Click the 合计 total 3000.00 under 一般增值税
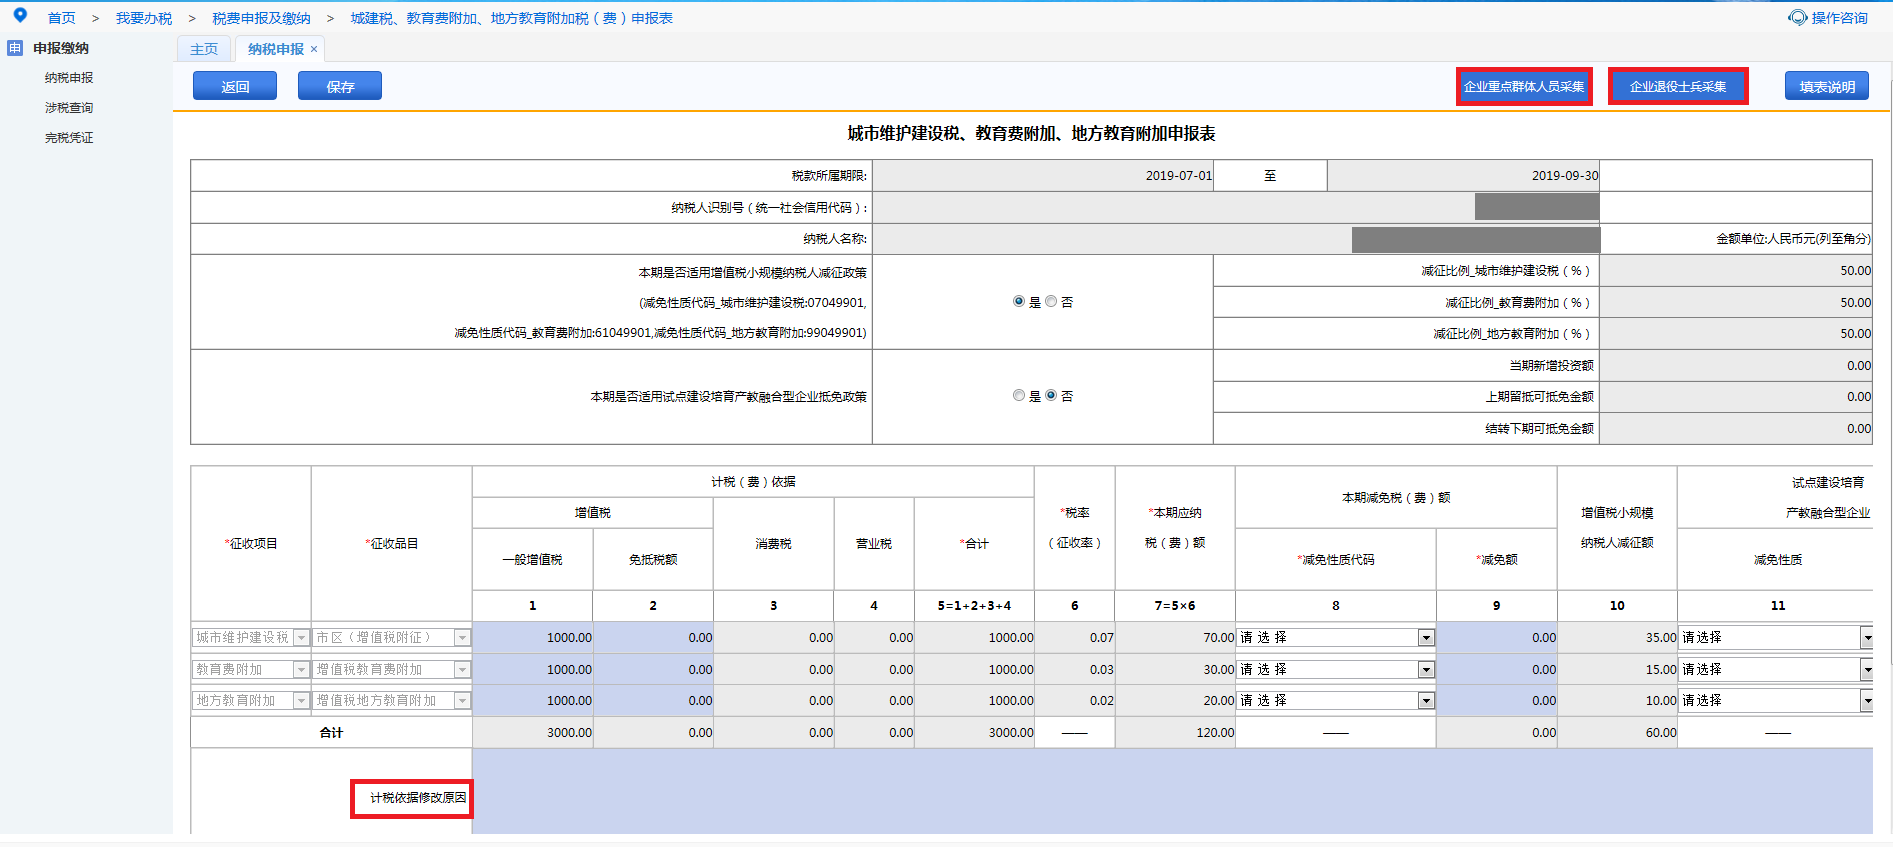The height and width of the screenshot is (847, 1893). pos(533,732)
